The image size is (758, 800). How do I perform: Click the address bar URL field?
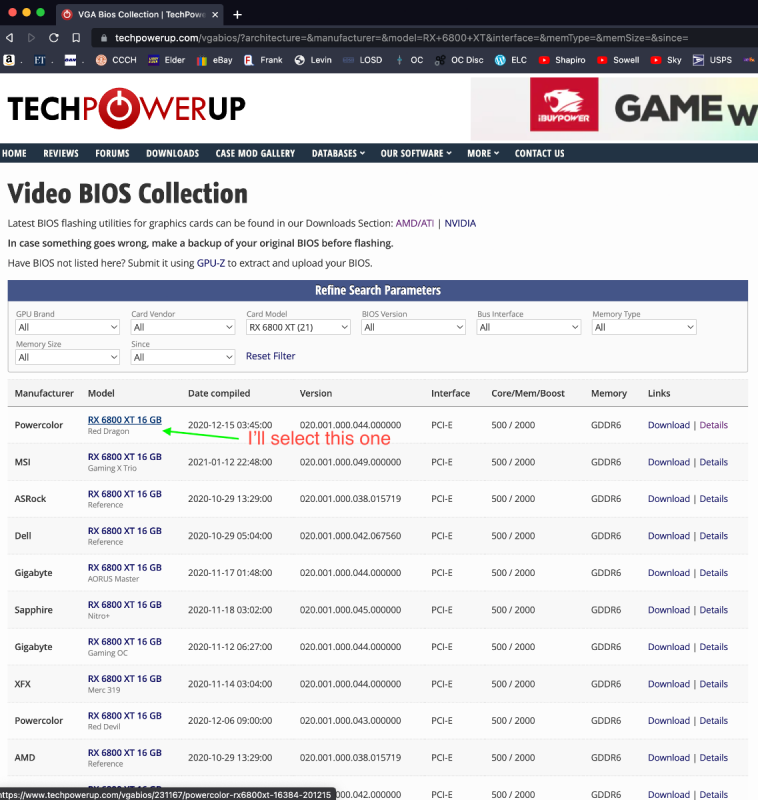pos(401,38)
